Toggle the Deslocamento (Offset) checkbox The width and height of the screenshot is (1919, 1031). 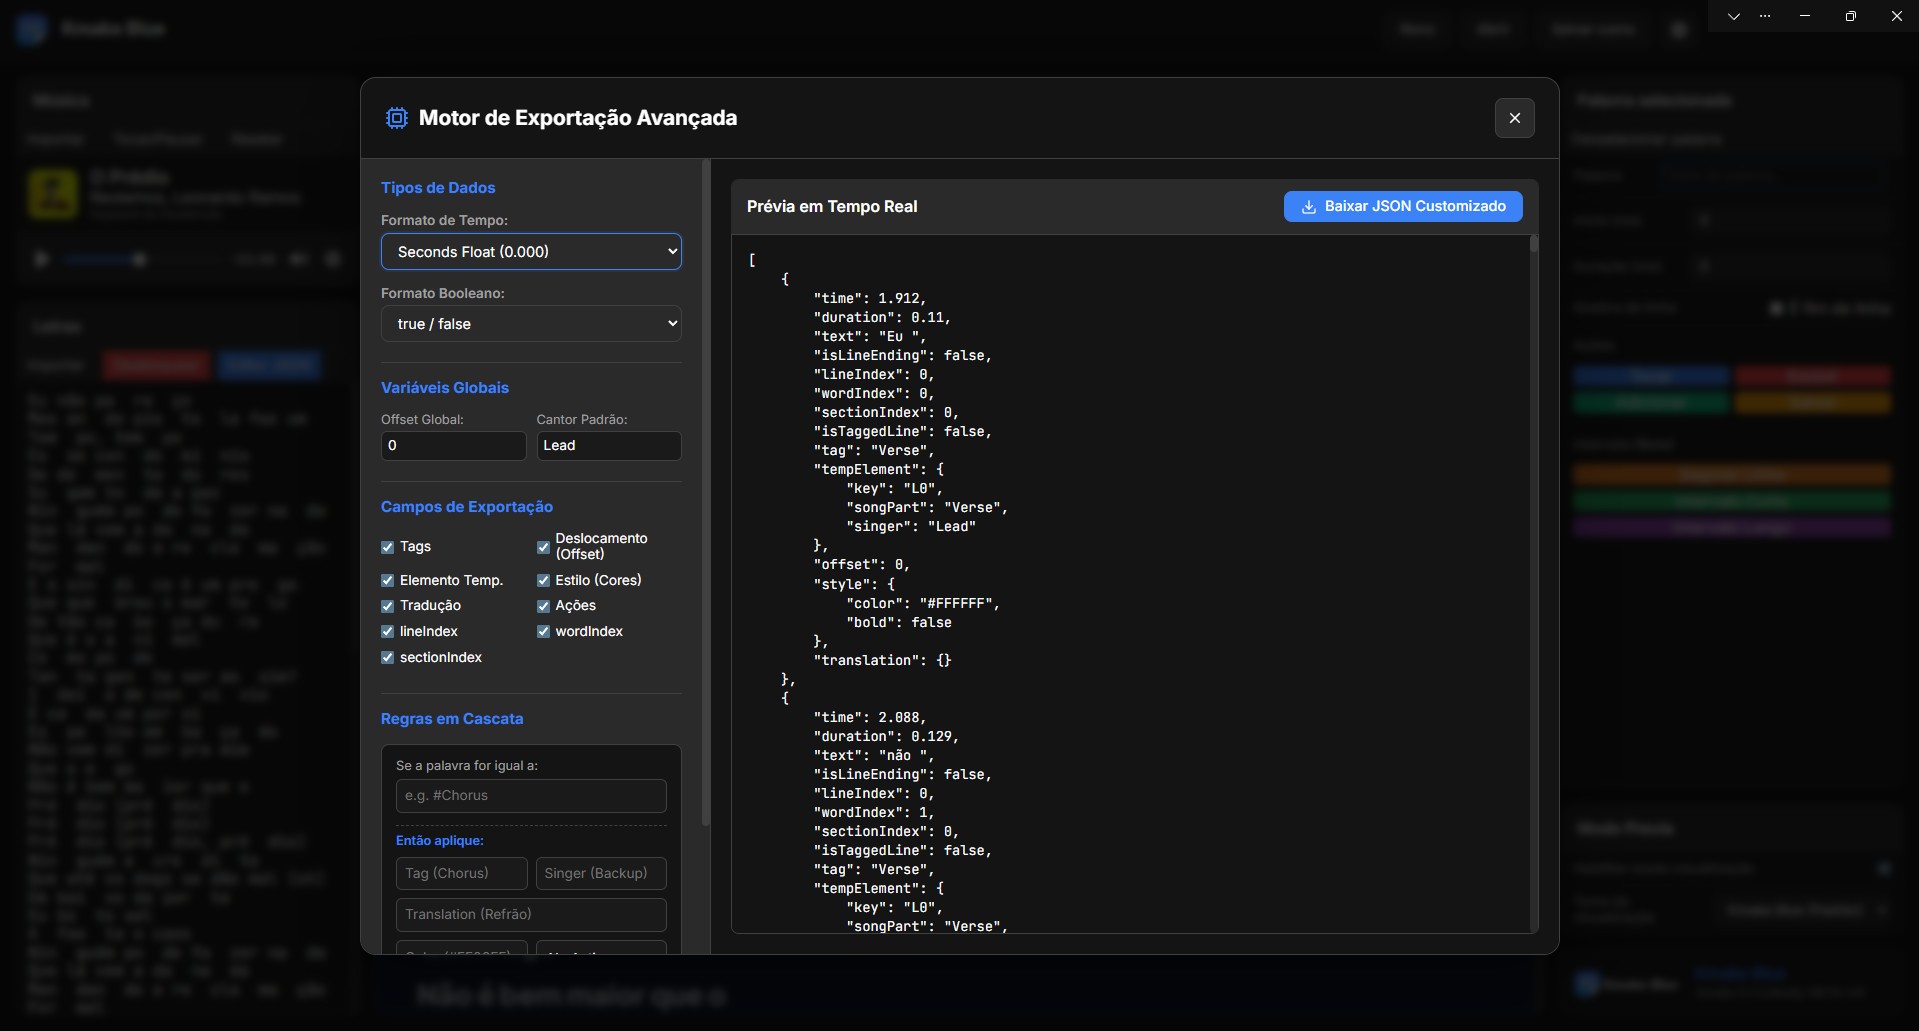click(x=543, y=547)
